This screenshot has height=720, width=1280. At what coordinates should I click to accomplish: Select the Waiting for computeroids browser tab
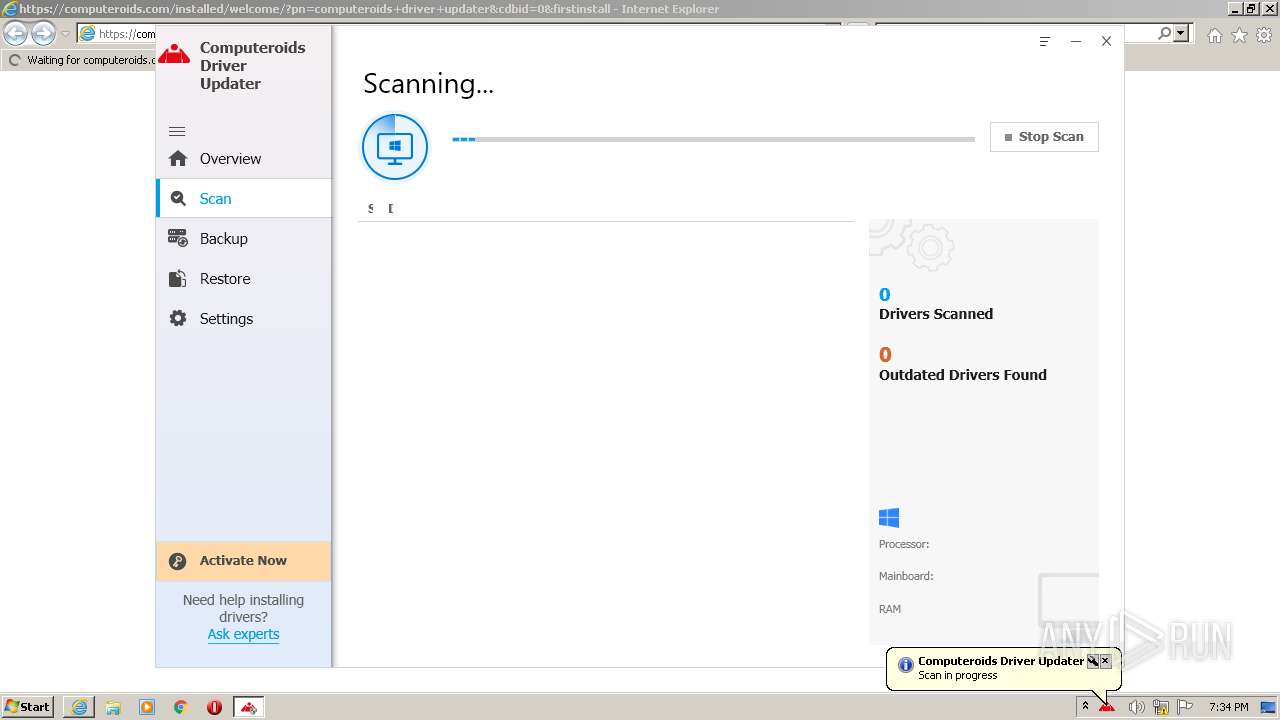click(x=80, y=60)
